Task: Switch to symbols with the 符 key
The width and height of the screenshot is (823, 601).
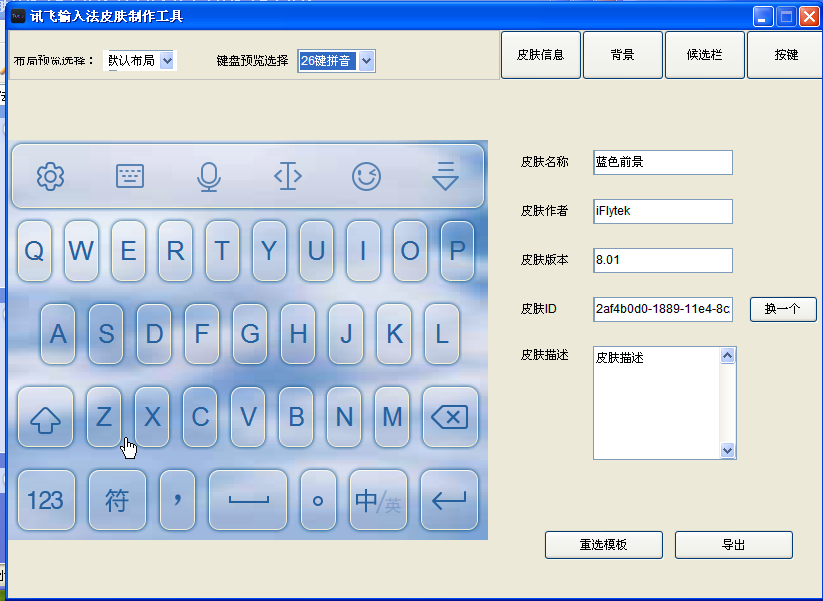Action: coord(118,500)
